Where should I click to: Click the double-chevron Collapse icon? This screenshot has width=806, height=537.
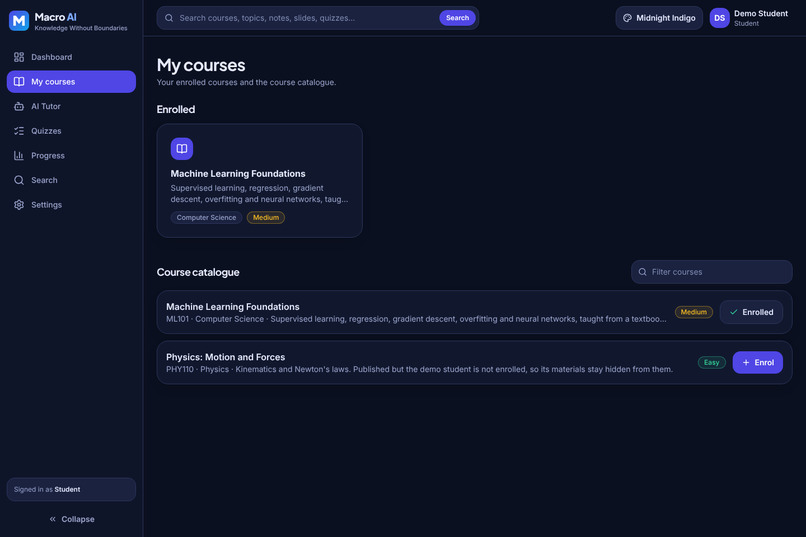(52, 519)
